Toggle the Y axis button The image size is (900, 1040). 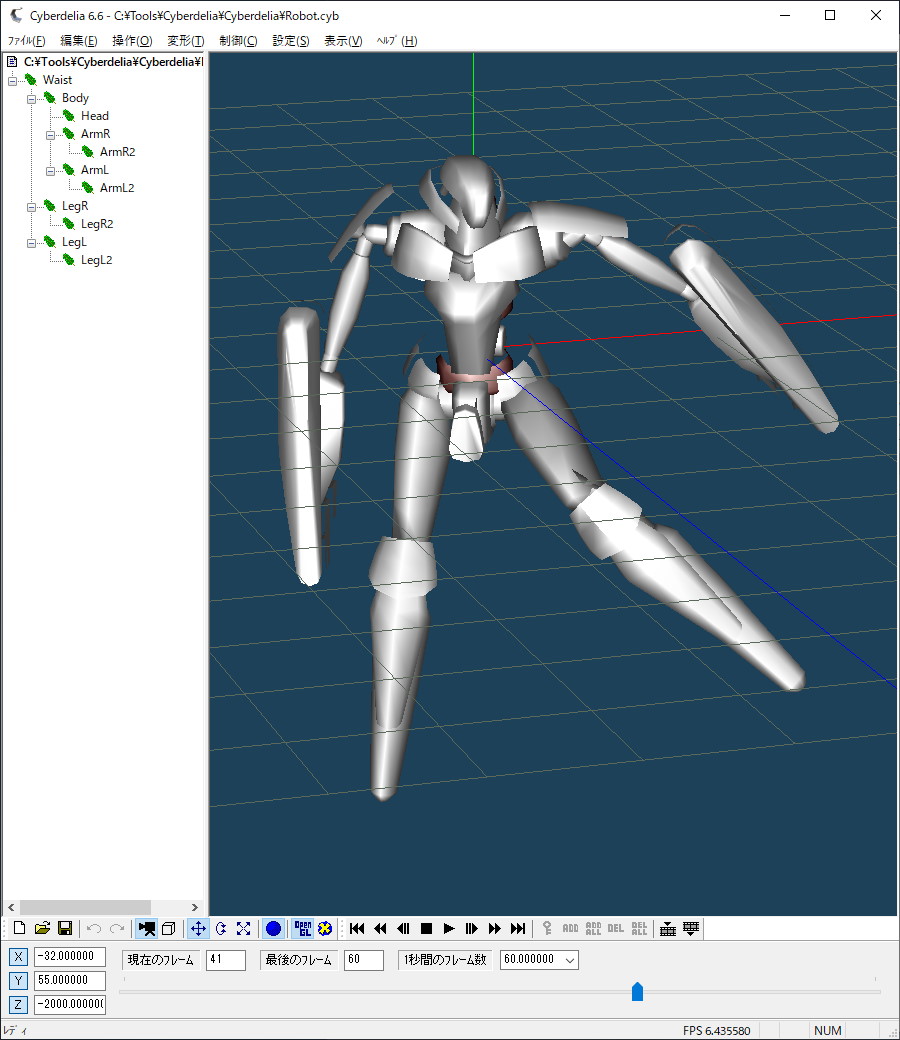(x=19, y=981)
